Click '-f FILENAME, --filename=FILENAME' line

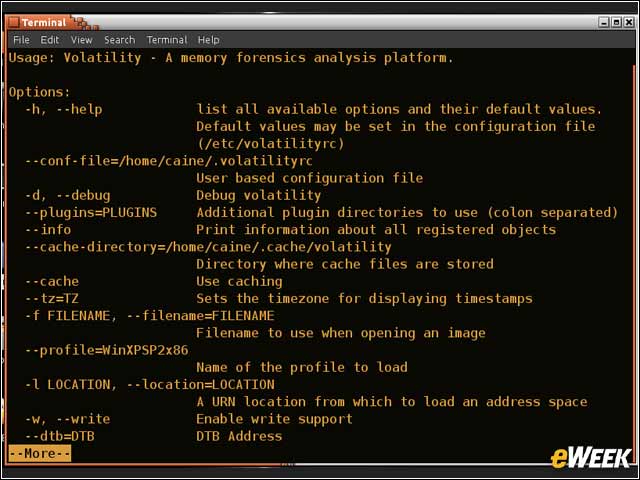click(x=149, y=316)
